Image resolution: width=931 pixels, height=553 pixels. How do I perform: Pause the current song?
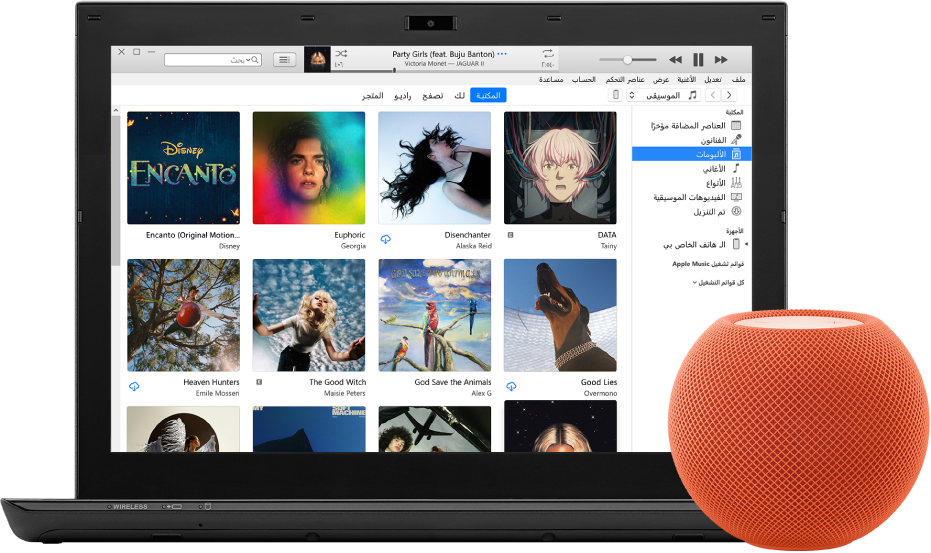point(698,59)
